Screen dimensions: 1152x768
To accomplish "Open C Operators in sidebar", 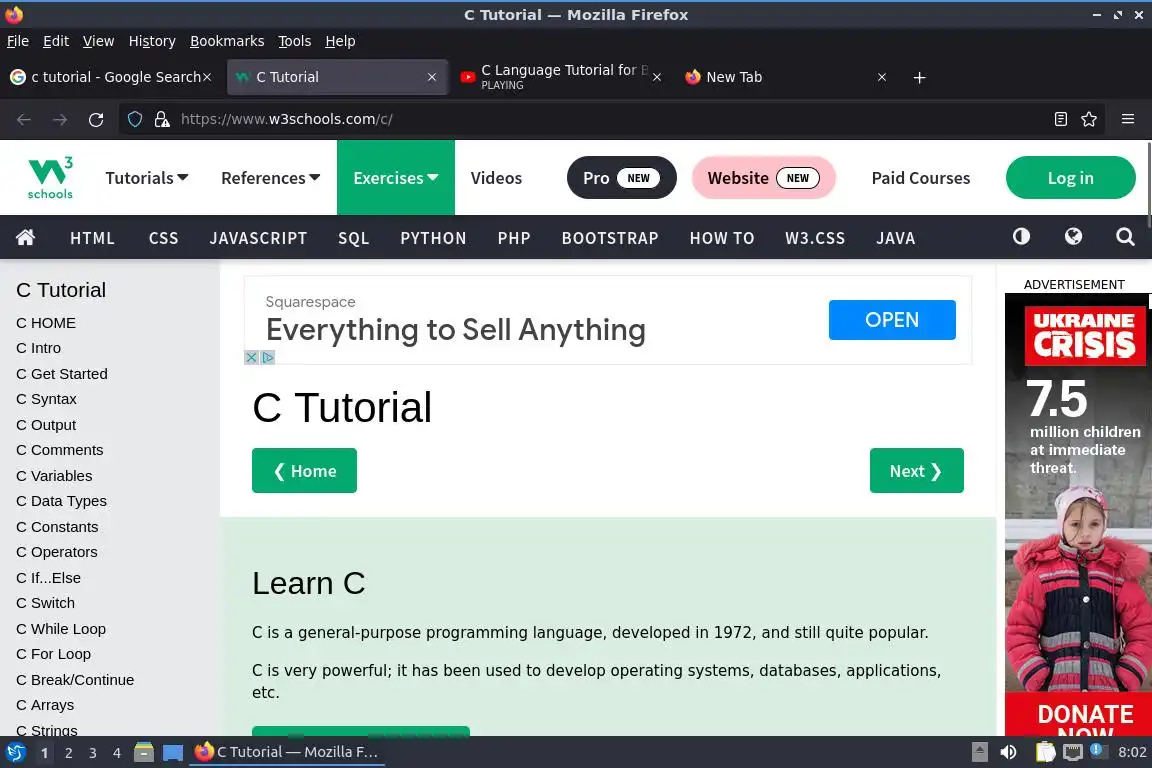I will coord(57,552).
